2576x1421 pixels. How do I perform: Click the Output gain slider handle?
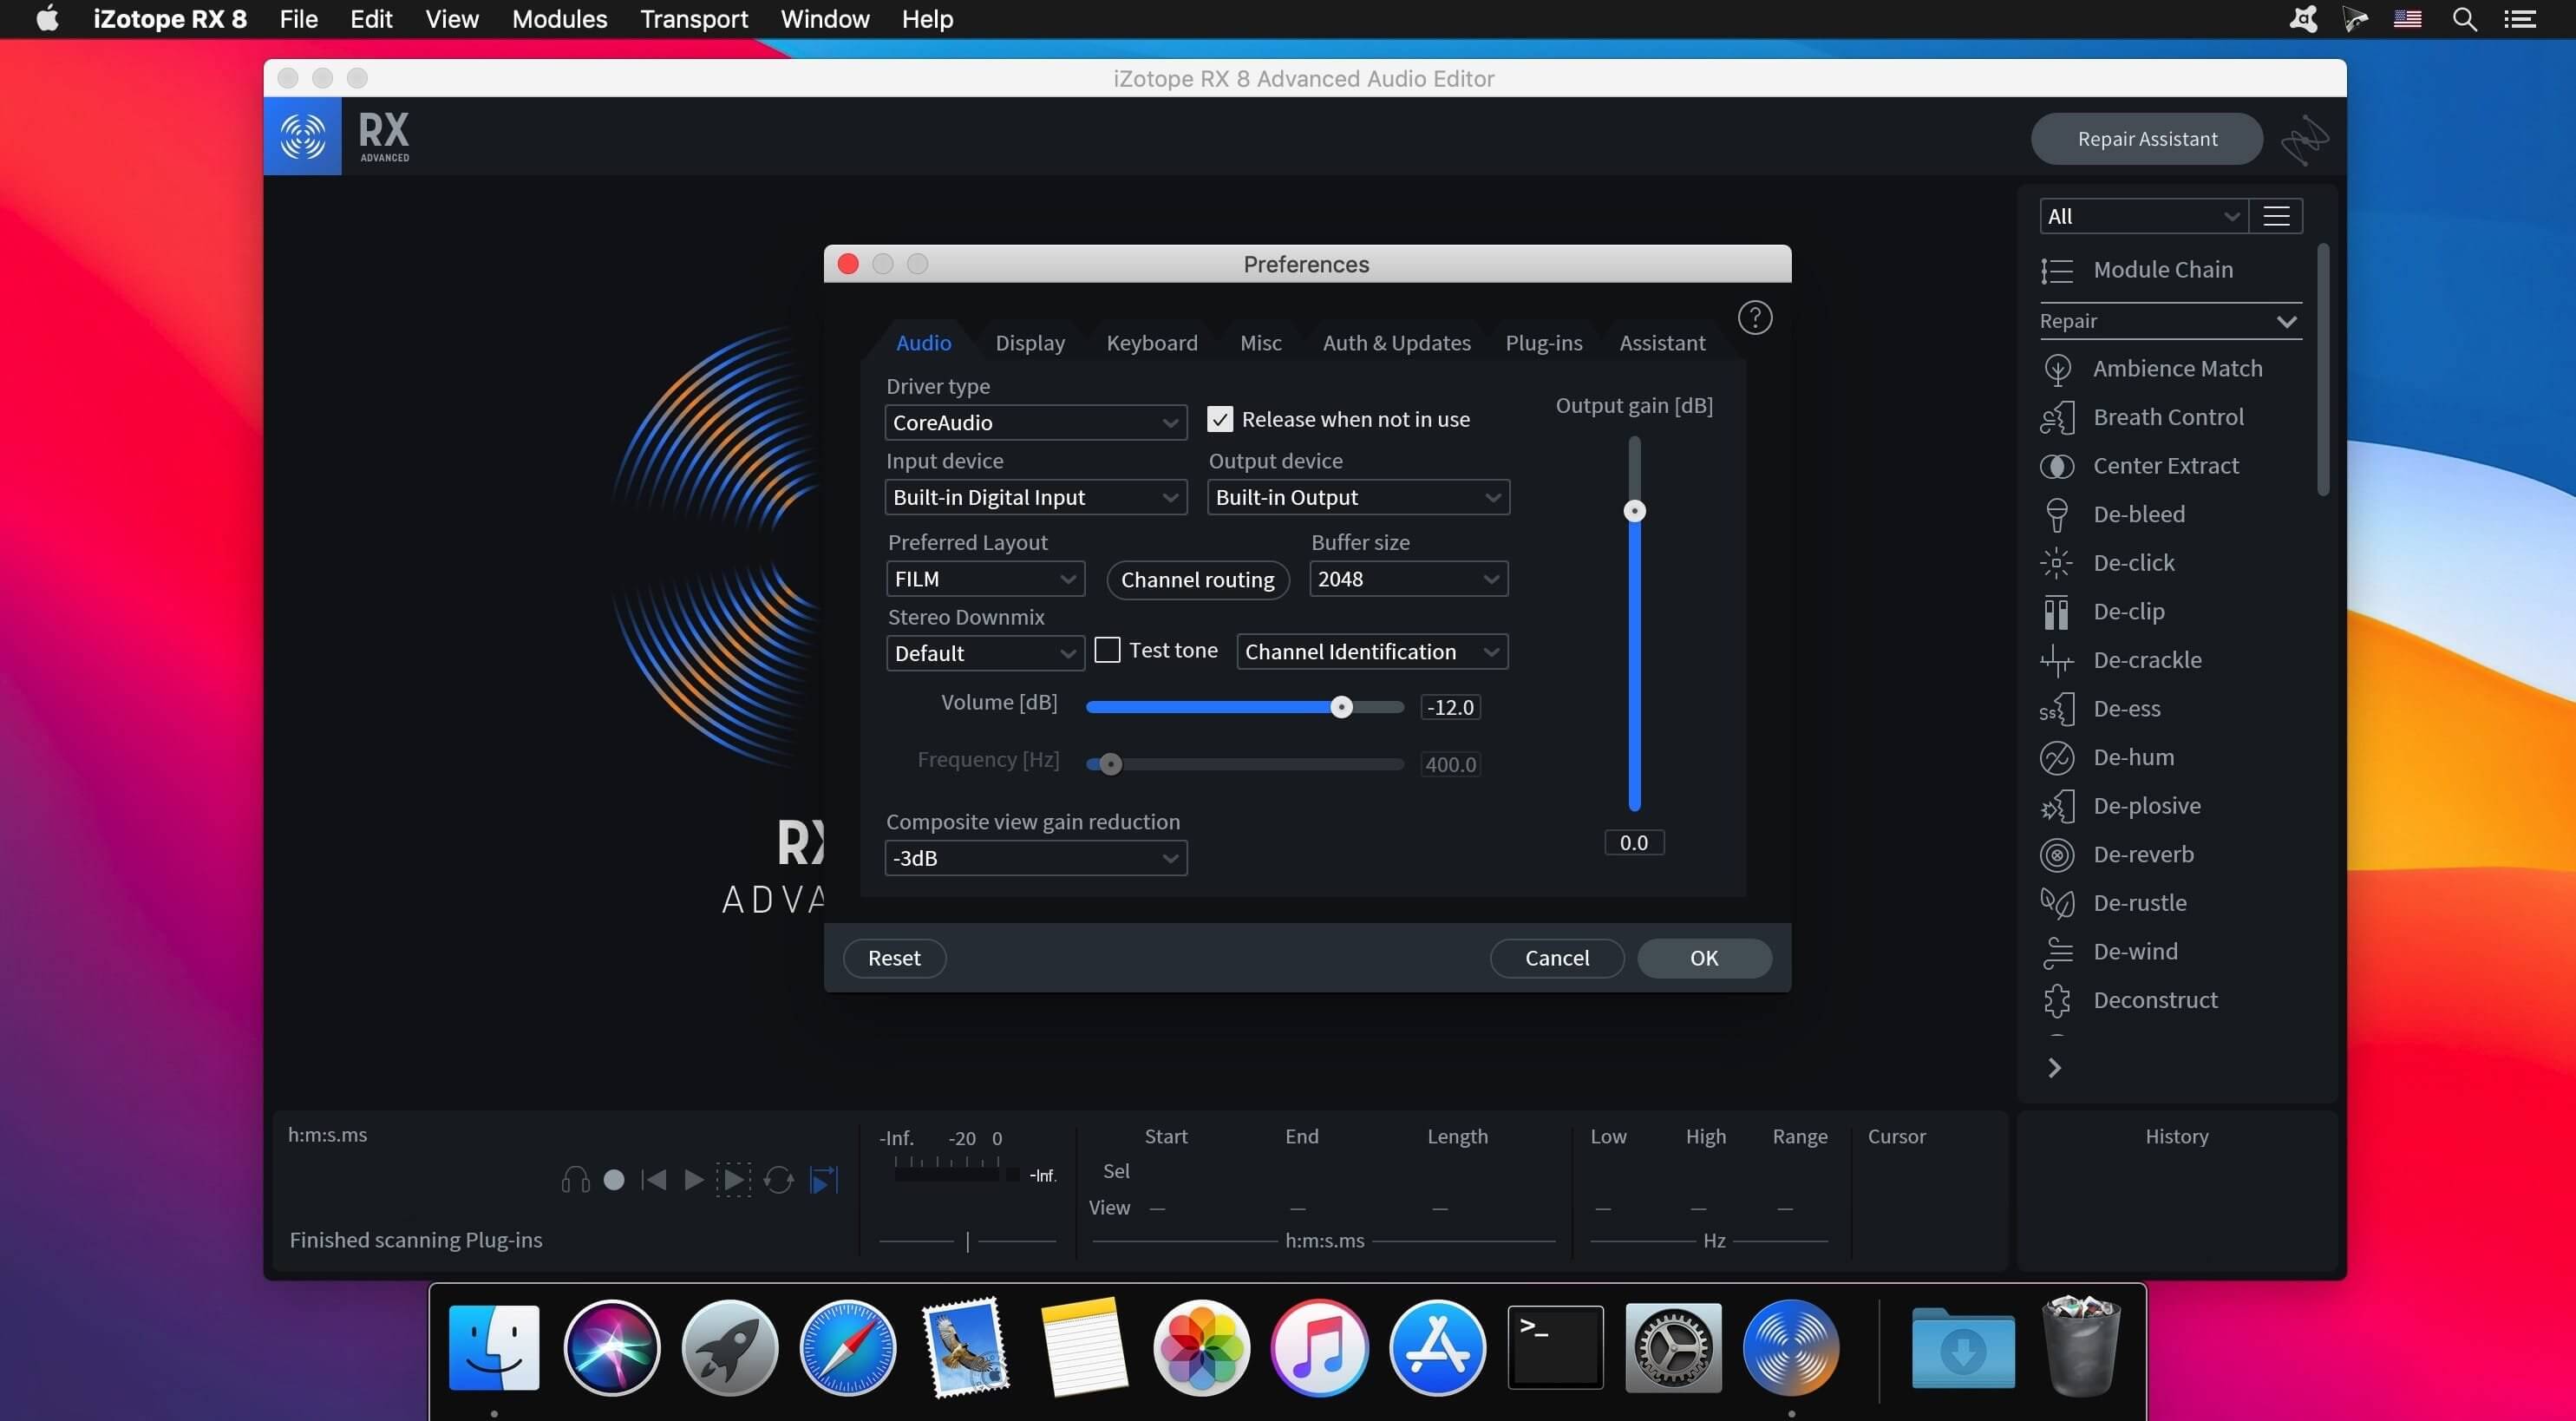point(1634,511)
